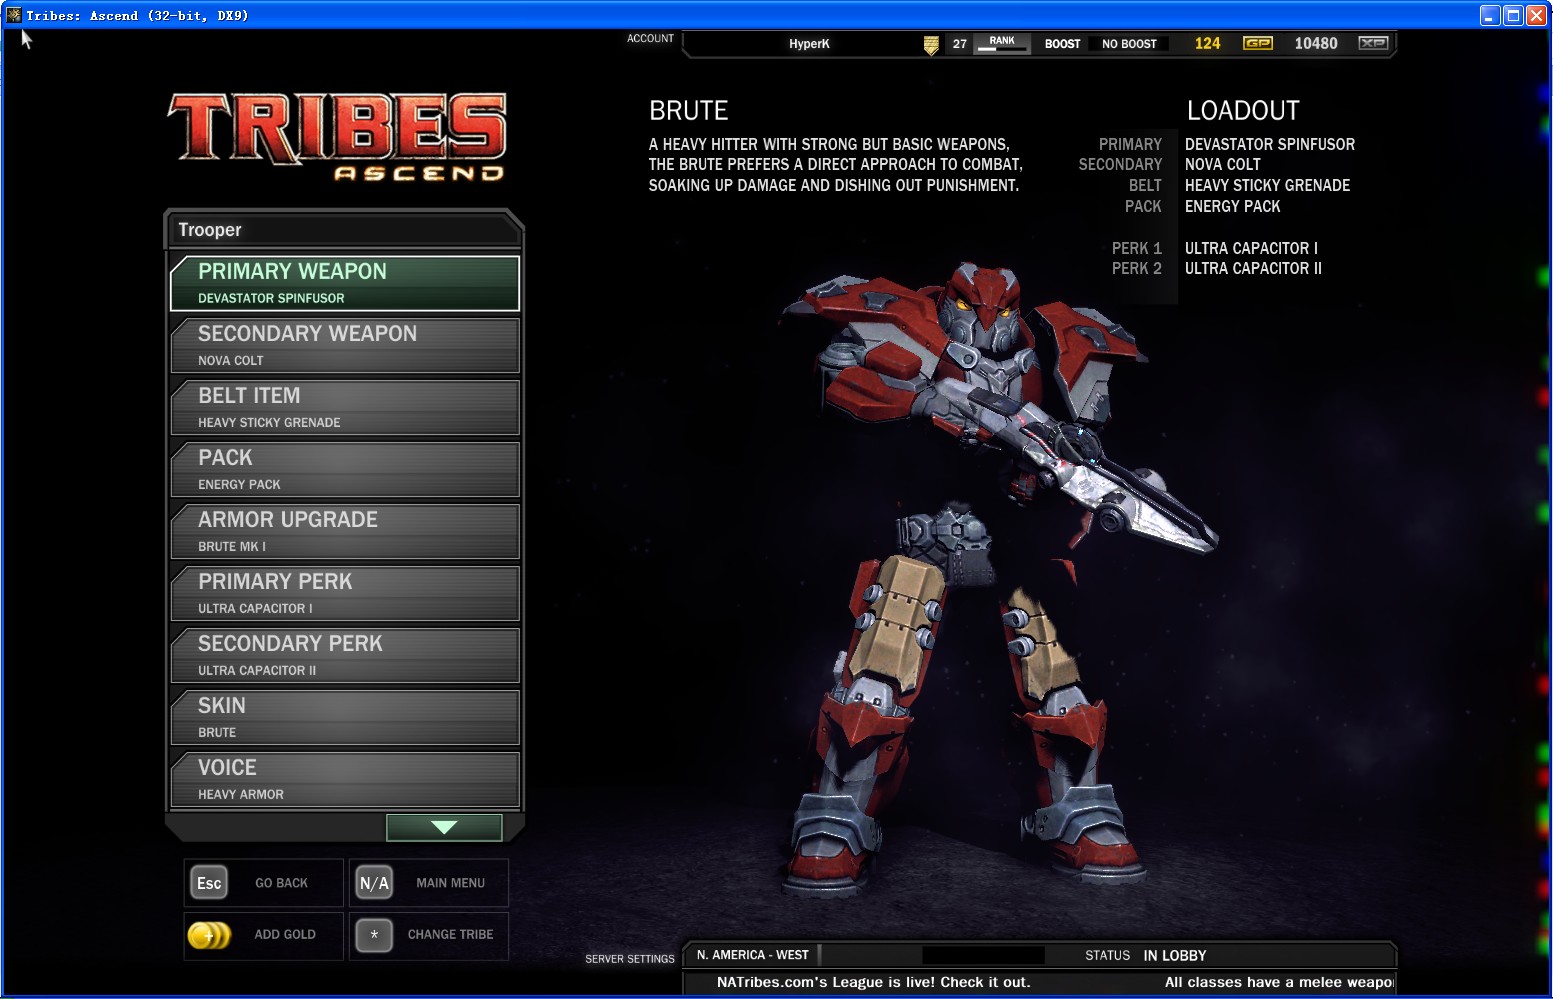Click the rank progress bar
The width and height of the screenshot is (1553, 999).
(x=1002, y=48)
